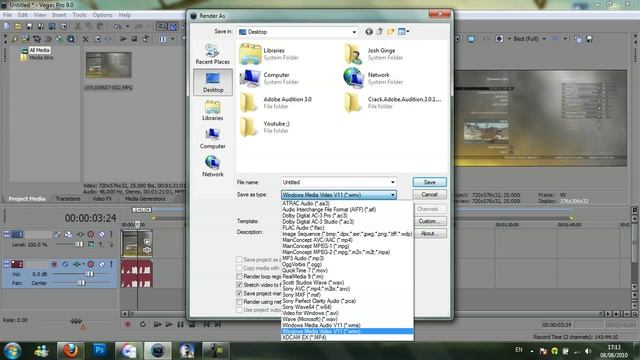Open File name history dropdown arrow

pos(393,182)
